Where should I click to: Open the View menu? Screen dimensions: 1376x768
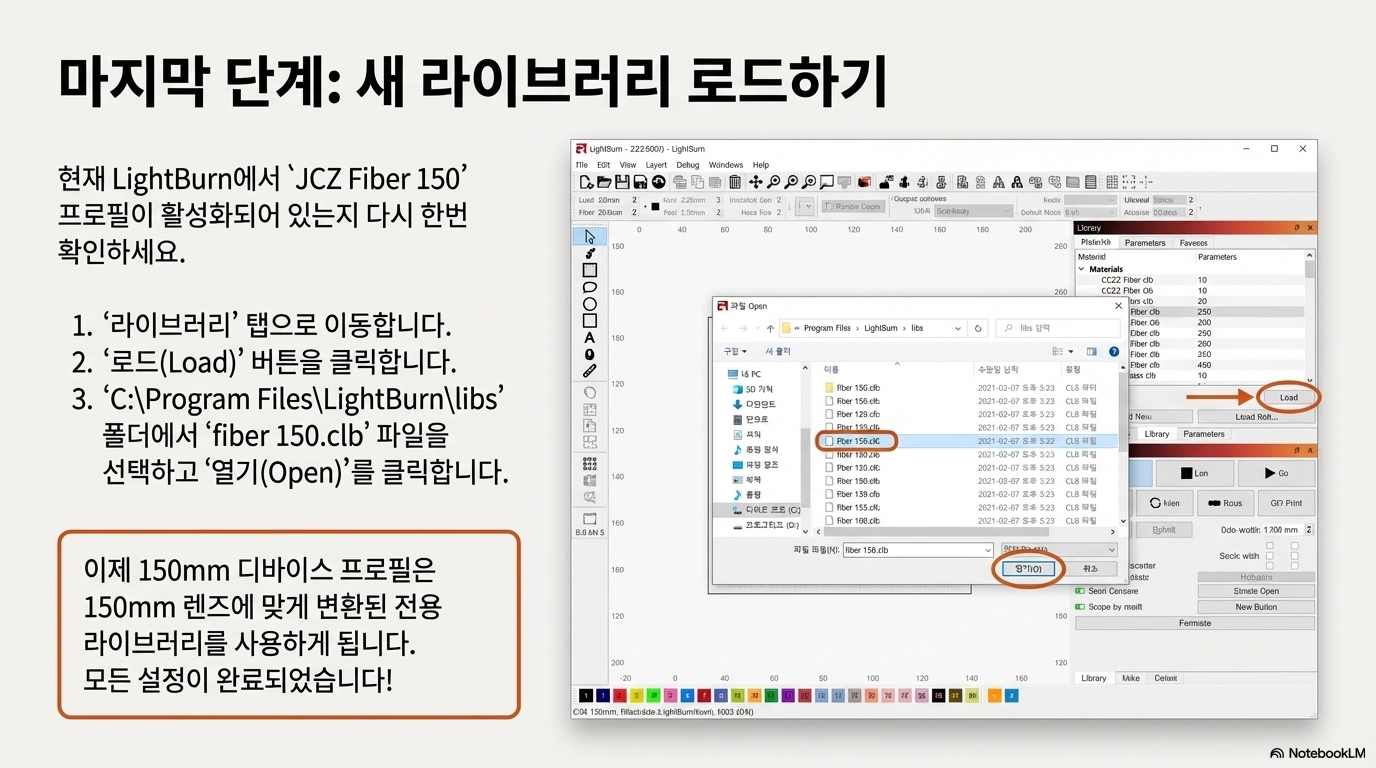(x=628, y=165)
